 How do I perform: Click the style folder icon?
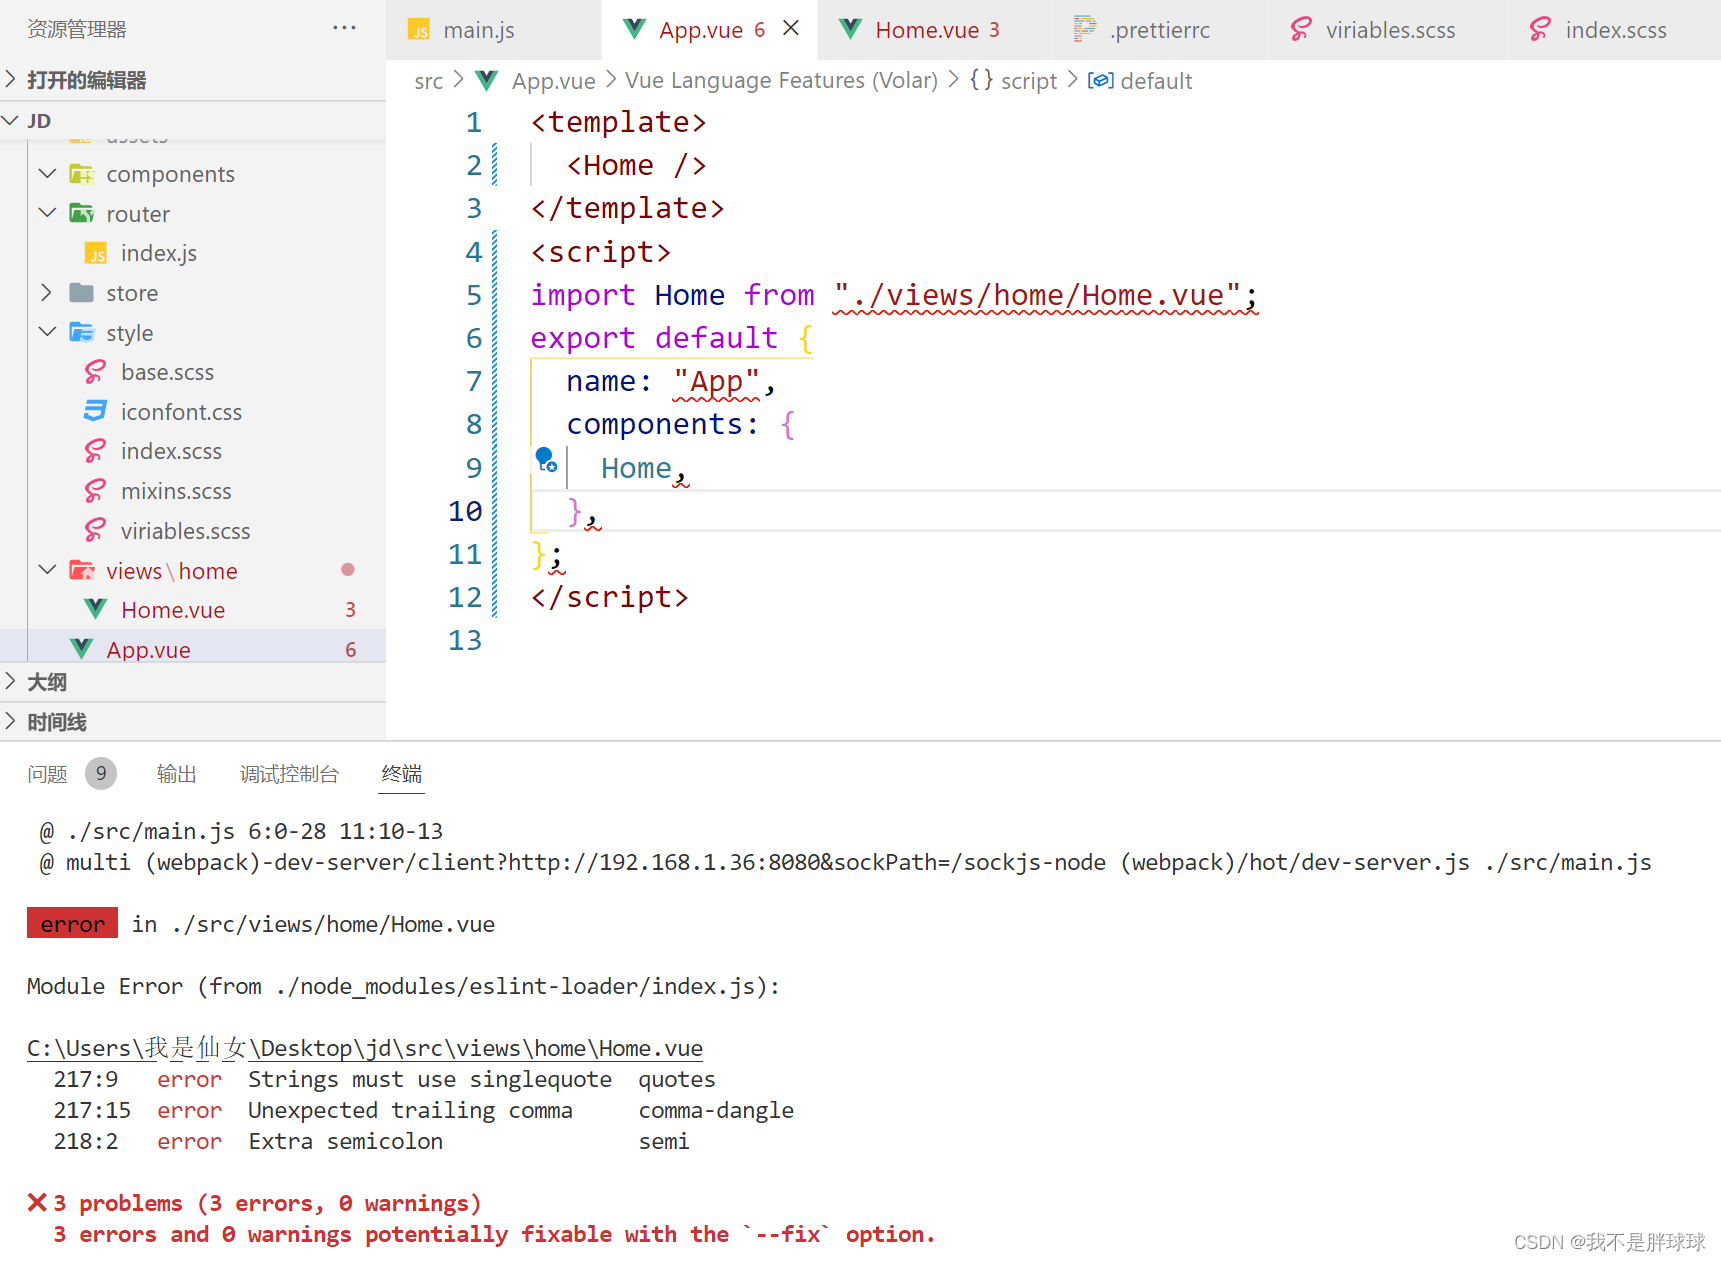[82, 332]
